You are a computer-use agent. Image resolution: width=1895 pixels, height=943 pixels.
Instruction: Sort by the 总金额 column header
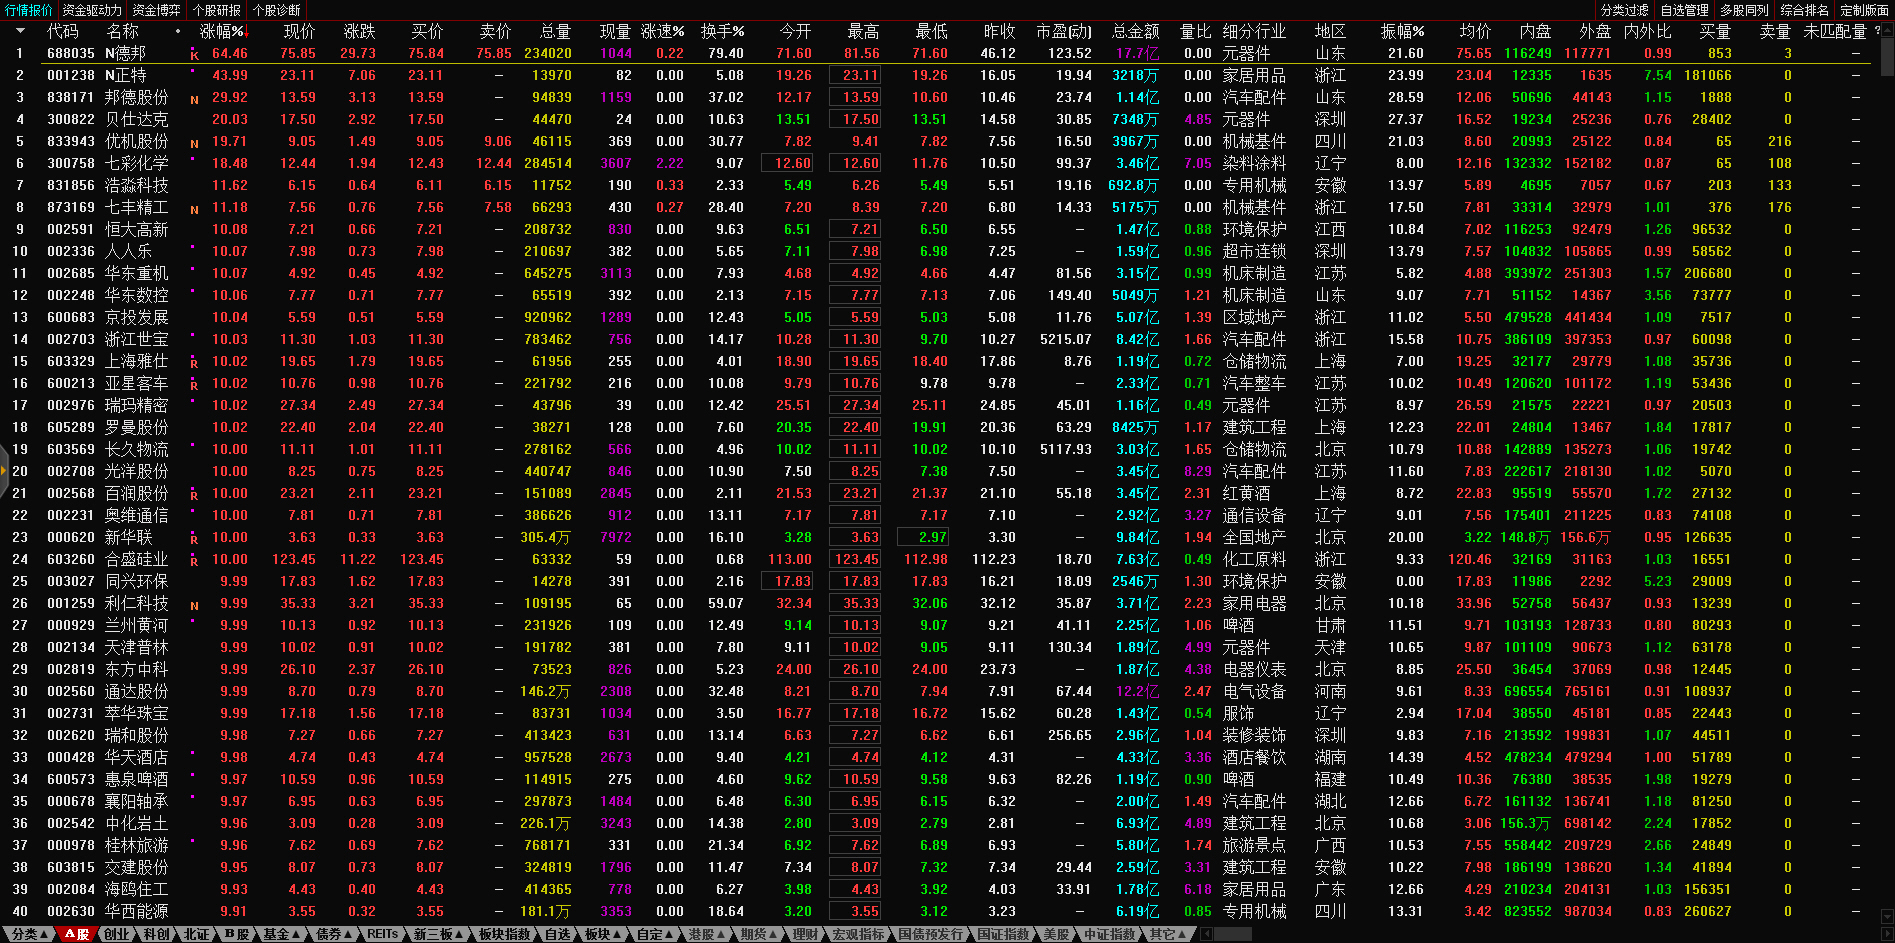(x=1135, y=32)
